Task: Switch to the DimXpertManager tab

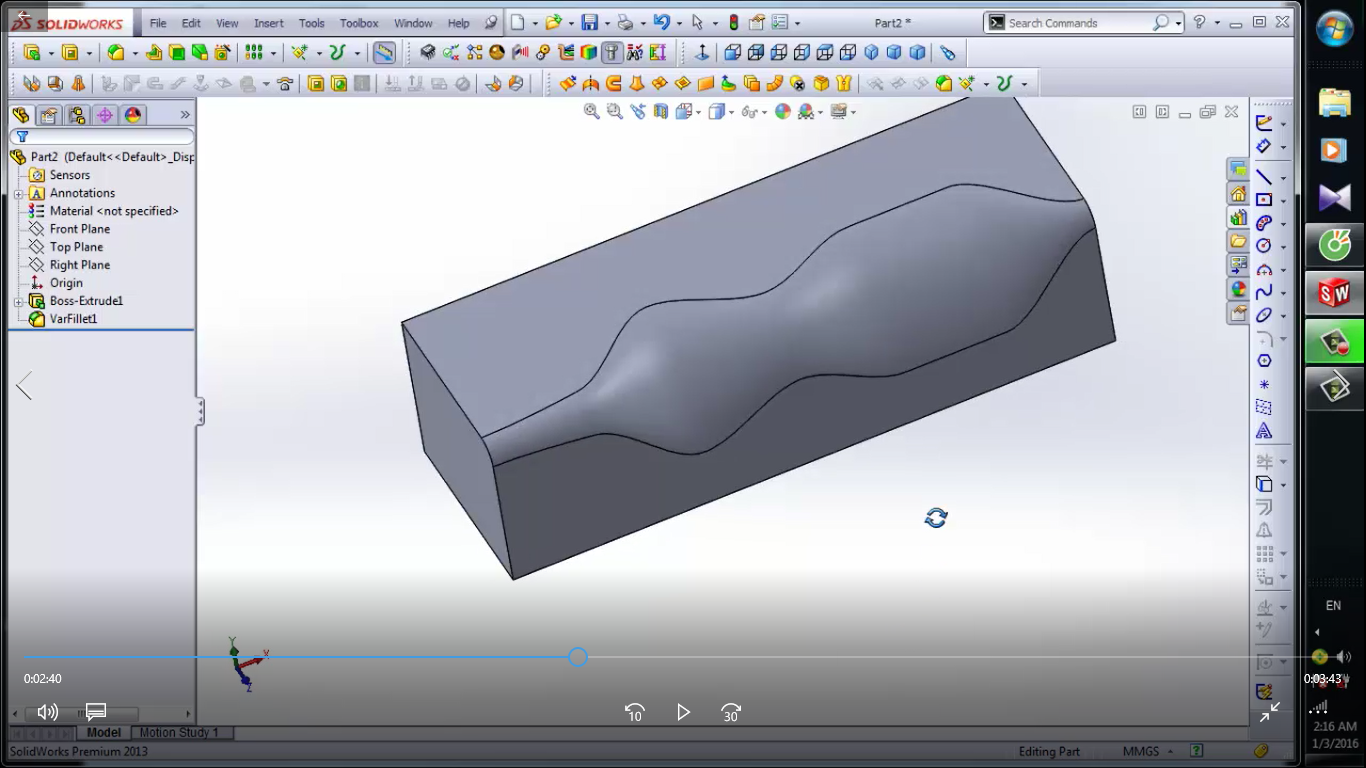Action: (x=105, y=115)
